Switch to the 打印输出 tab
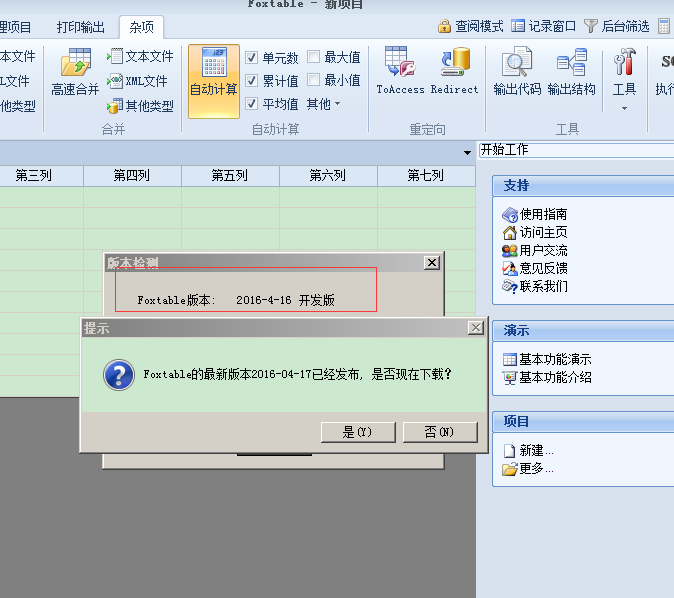674x598 pixels. click(81, 27)
